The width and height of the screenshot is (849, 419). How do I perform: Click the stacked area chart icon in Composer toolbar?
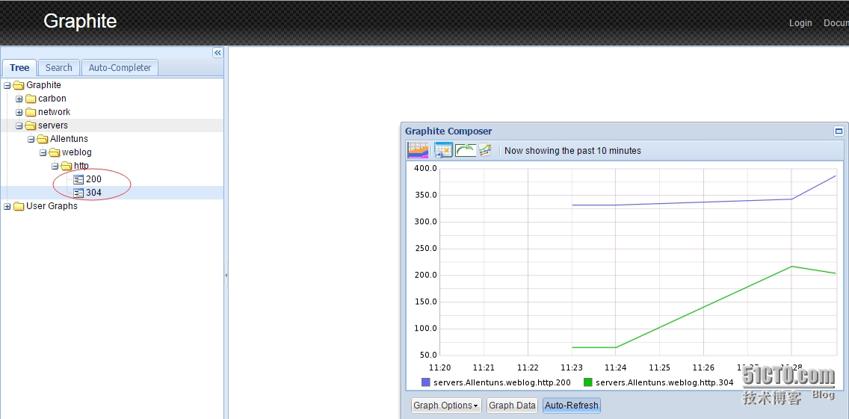click(x=417, y=150)
